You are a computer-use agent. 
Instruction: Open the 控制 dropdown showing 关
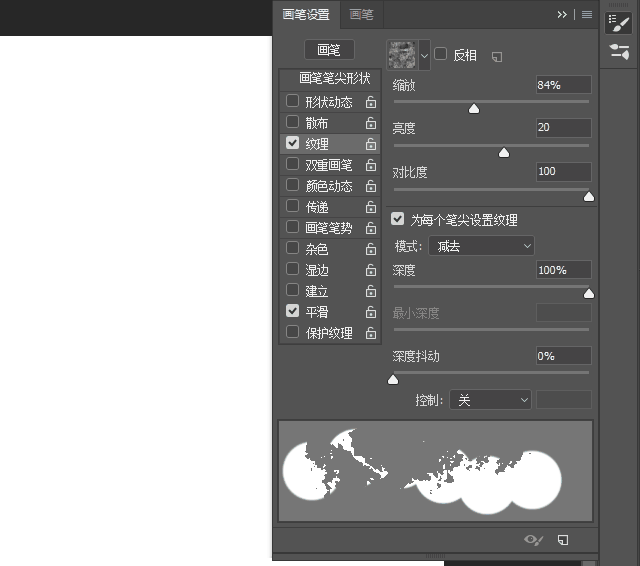click(490, 400)
